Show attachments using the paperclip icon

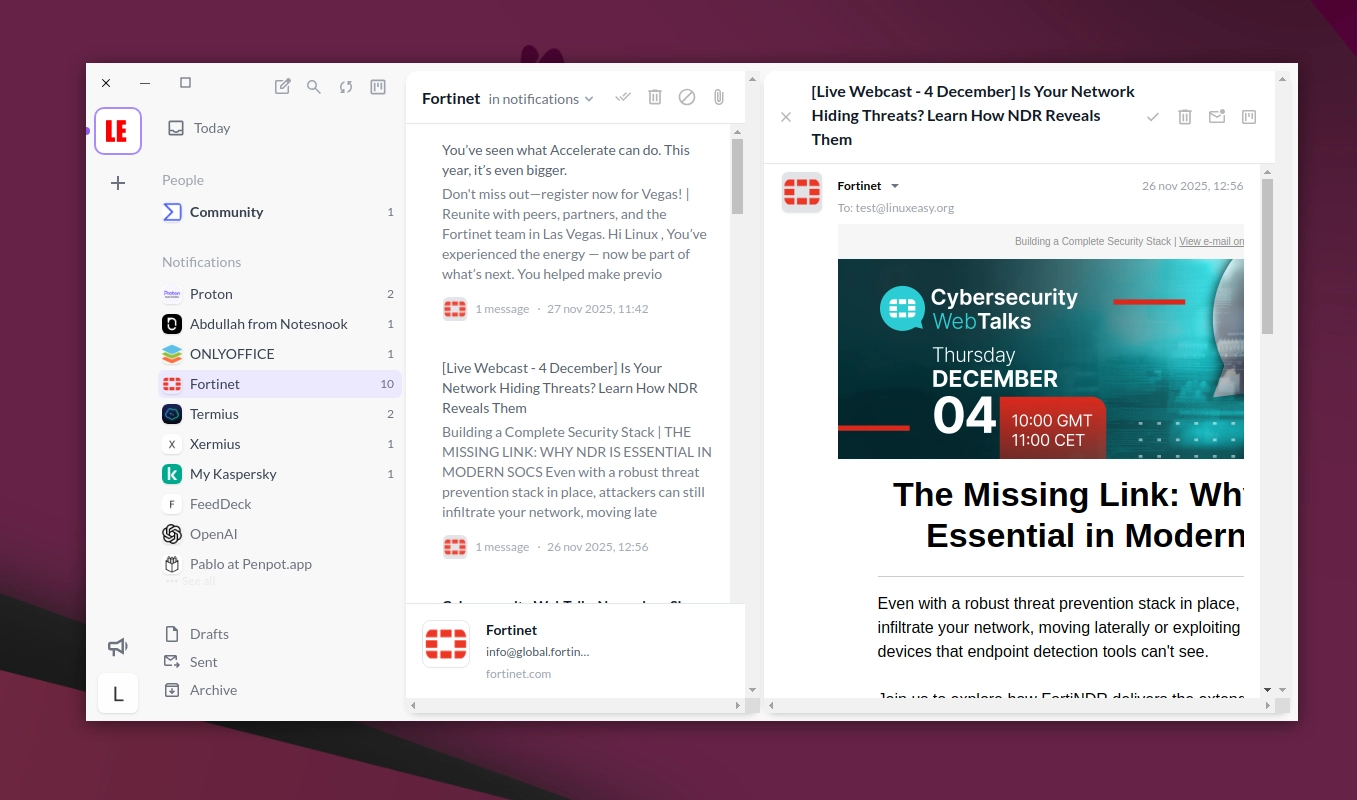(x=718, y=97)
